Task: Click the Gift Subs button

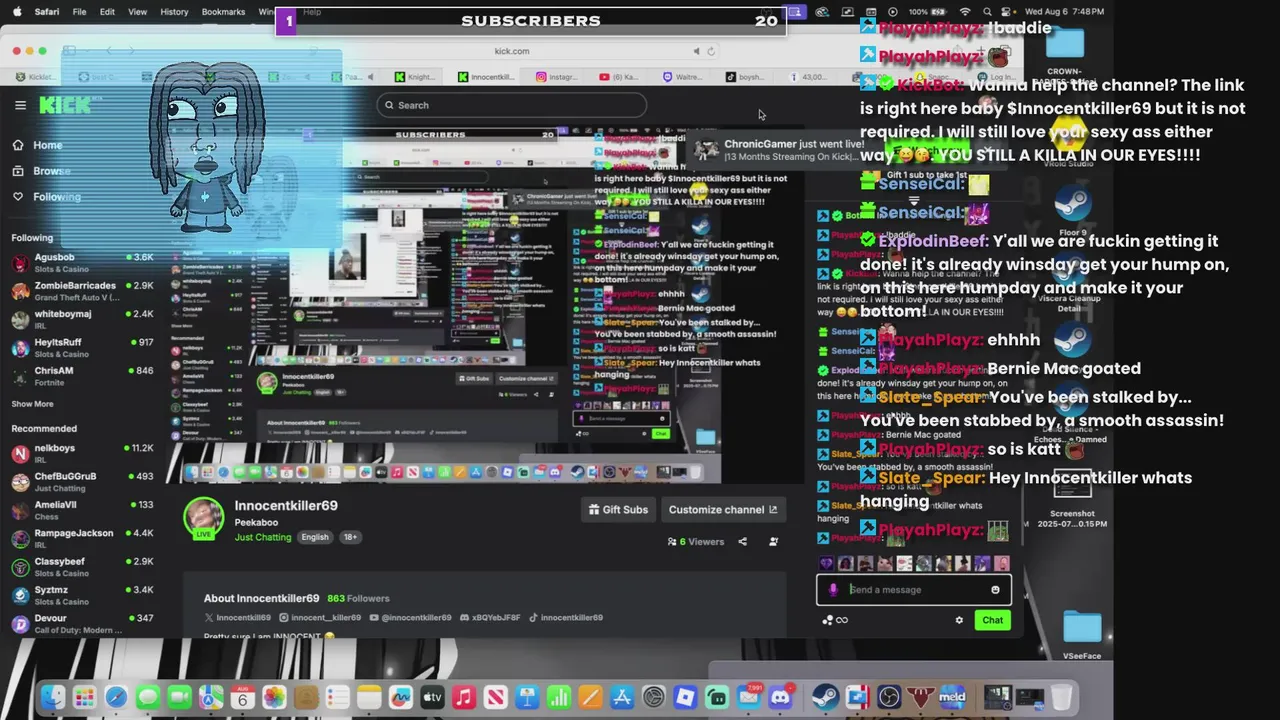Action: coord(618,510)
